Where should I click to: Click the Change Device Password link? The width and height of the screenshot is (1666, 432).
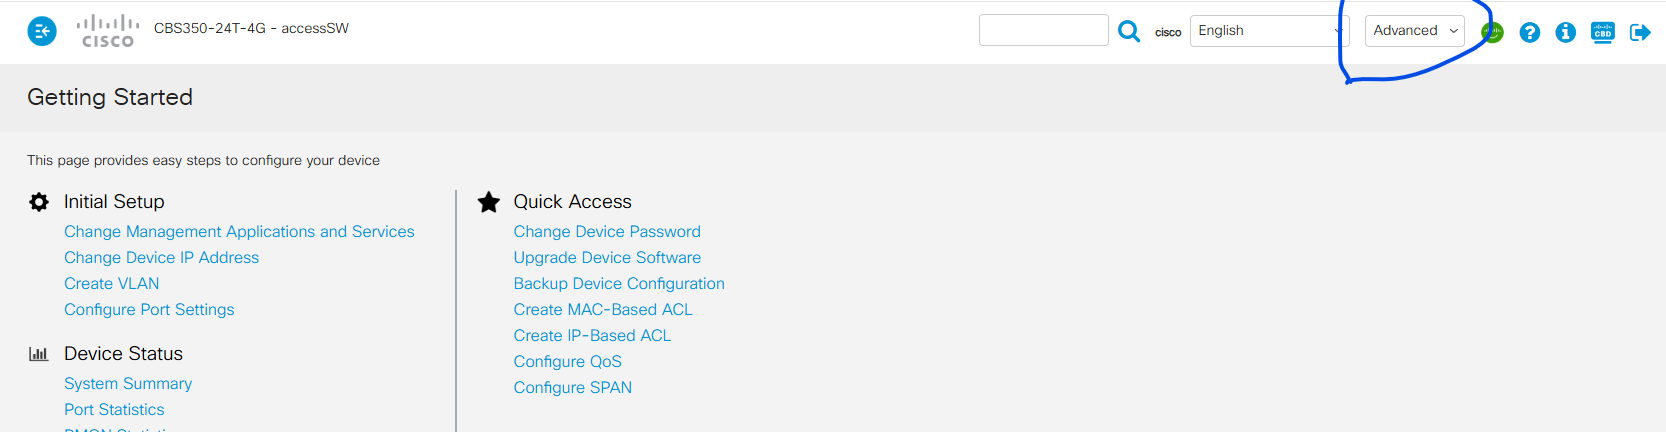click(607, 232)
